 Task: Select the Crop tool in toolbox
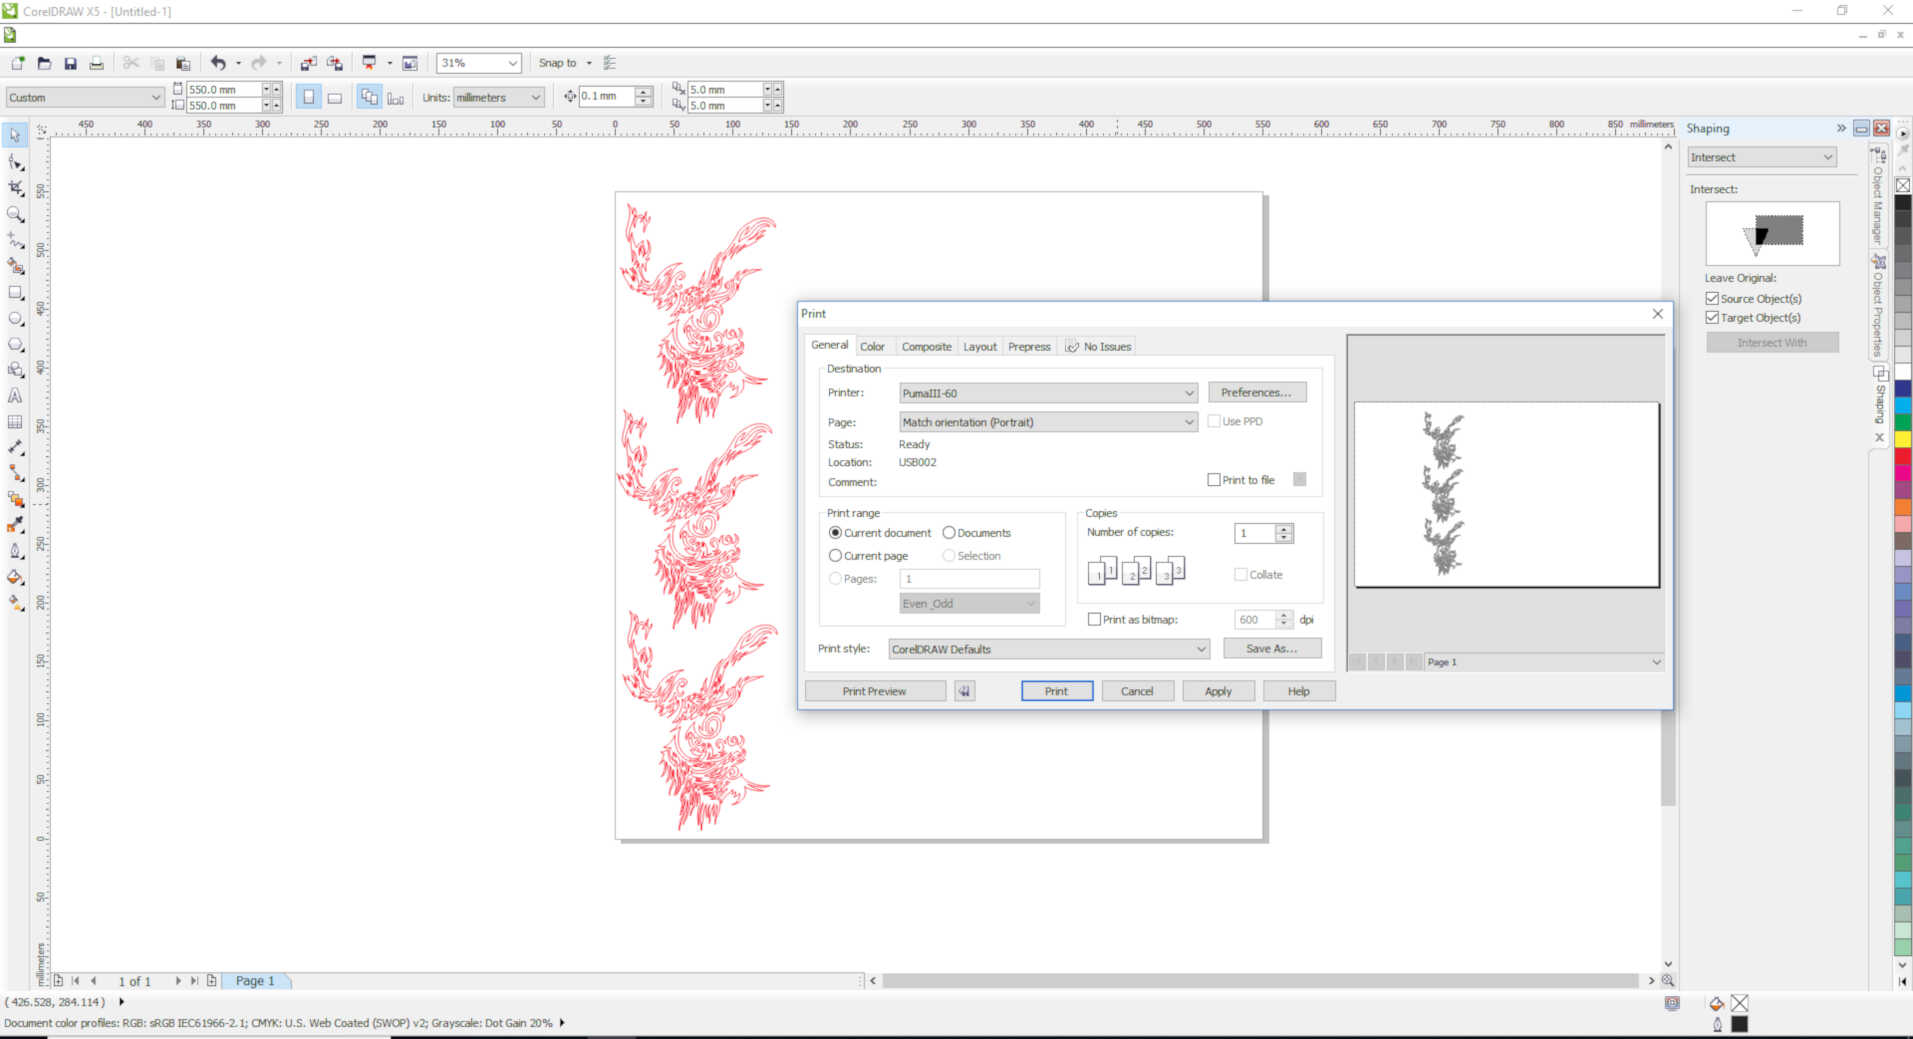click(x=16, y=188)
